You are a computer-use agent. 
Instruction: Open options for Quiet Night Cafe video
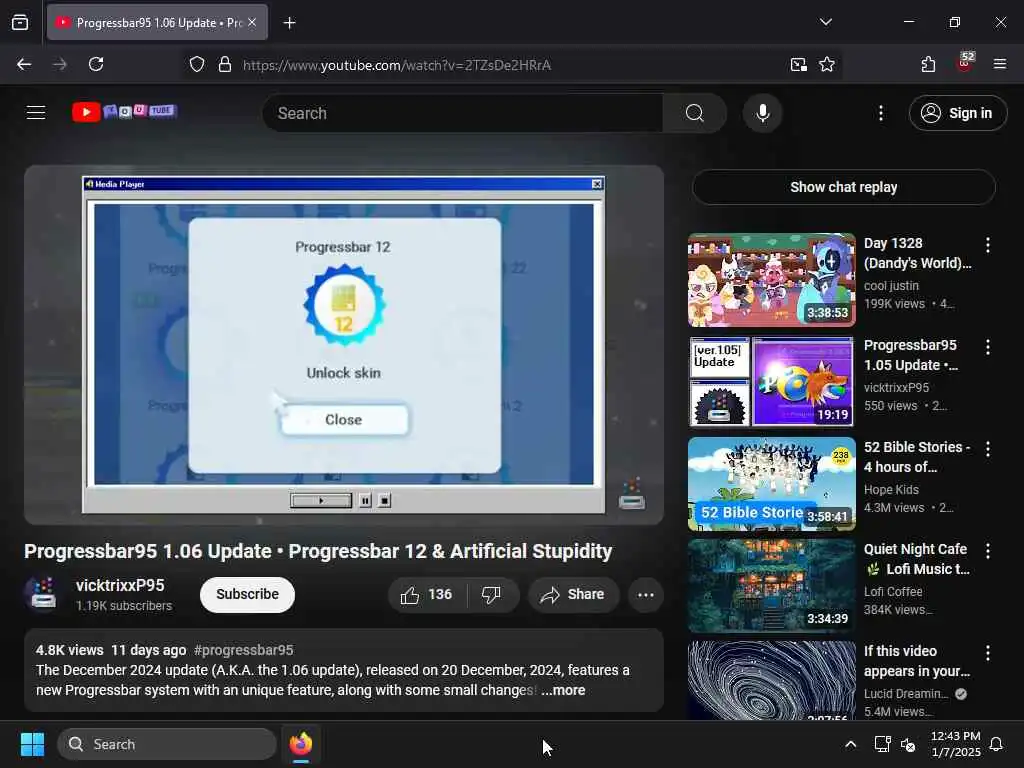pos(987,551)
